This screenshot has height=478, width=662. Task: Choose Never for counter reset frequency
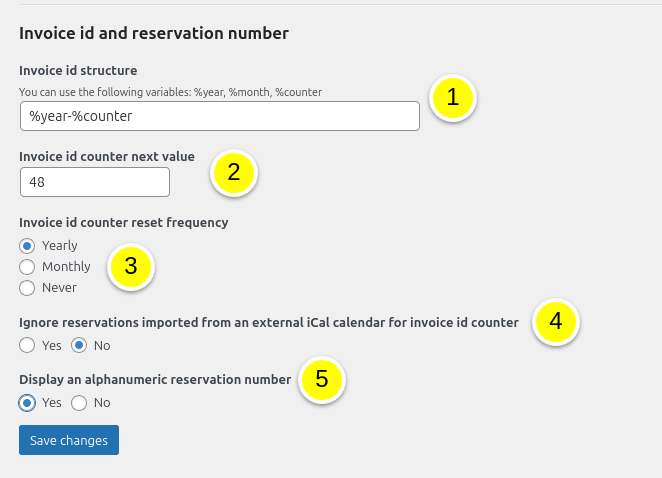coord(27,288)
